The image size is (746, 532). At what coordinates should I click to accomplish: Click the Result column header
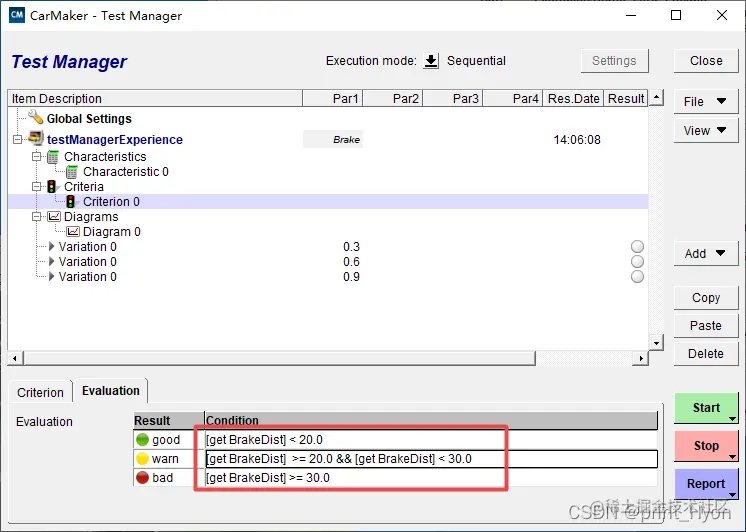click(626, 99)
